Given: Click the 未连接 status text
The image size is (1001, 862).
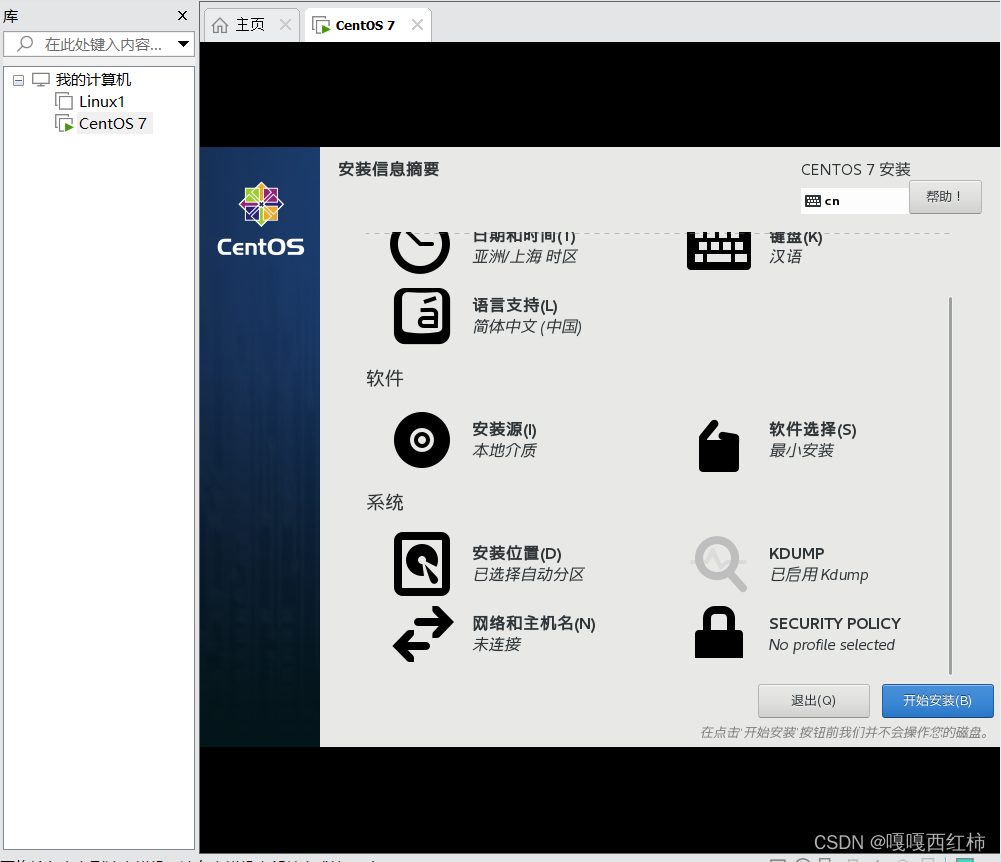Looking at the screenshot, I should click(x=497, y=644).
